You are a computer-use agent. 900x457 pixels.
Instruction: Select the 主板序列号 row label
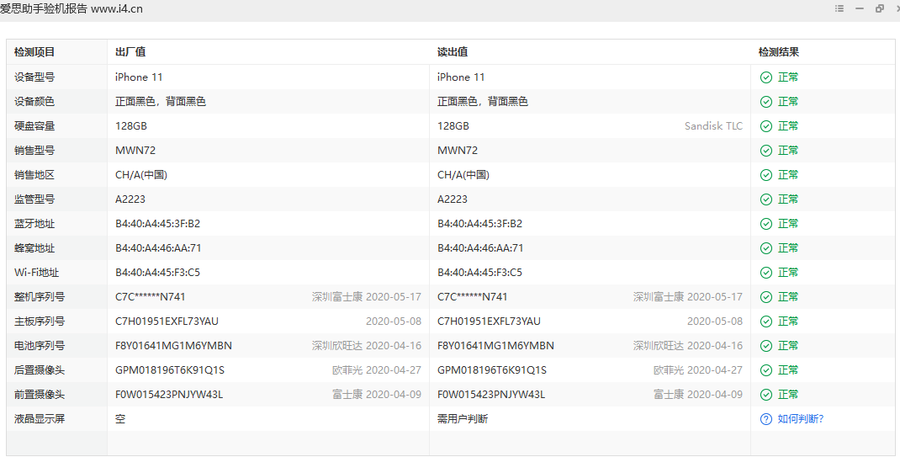coord(40,322)
